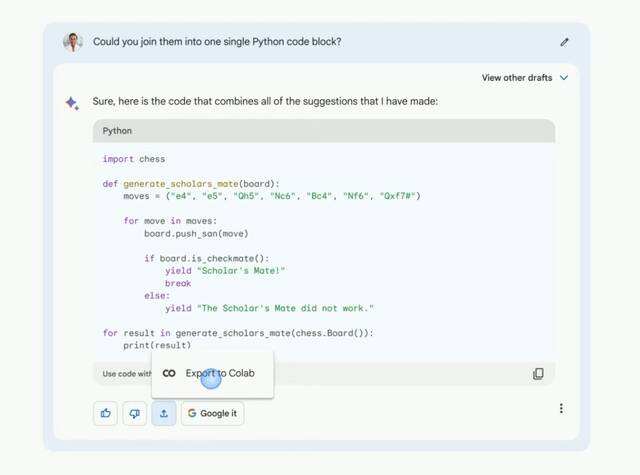The width and height of the screenshot is (640, 475).
Task: Click the 'break' keyword line
Action: click(178, 284)
